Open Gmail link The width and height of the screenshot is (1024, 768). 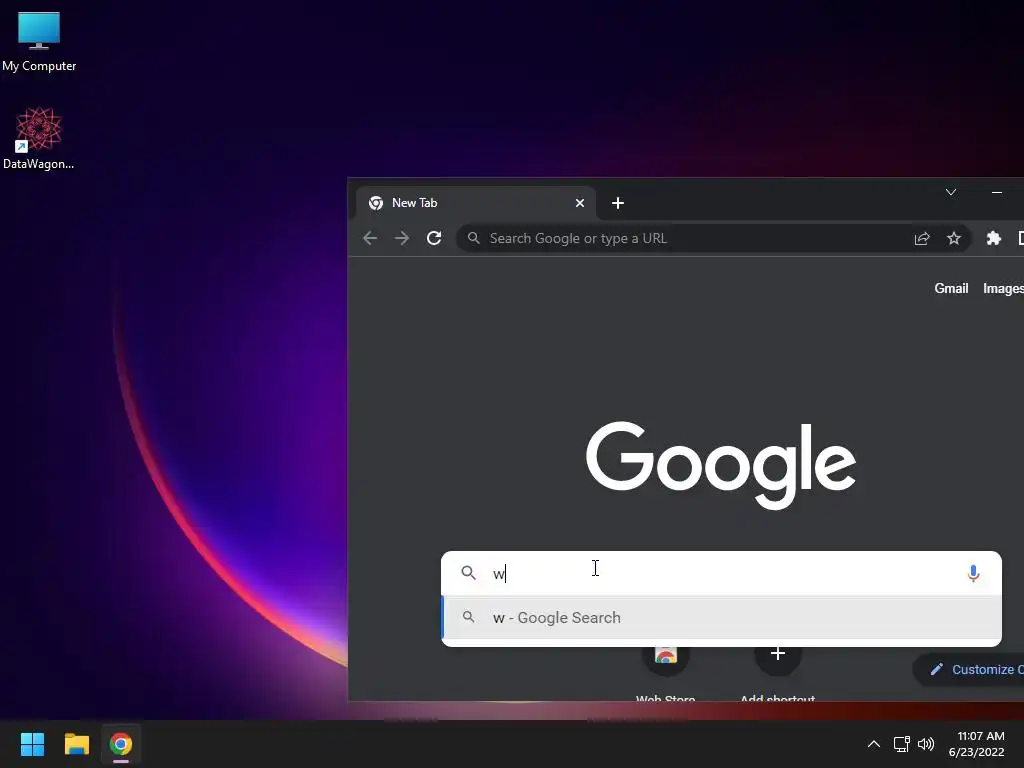[x=951, y=288]
